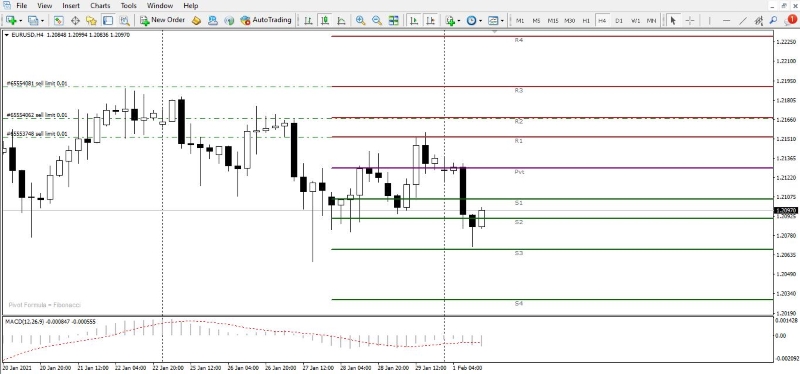Open the Data Window crosshair icon
The height and width of the screenshot is (374, 800).
click(75, 20)
